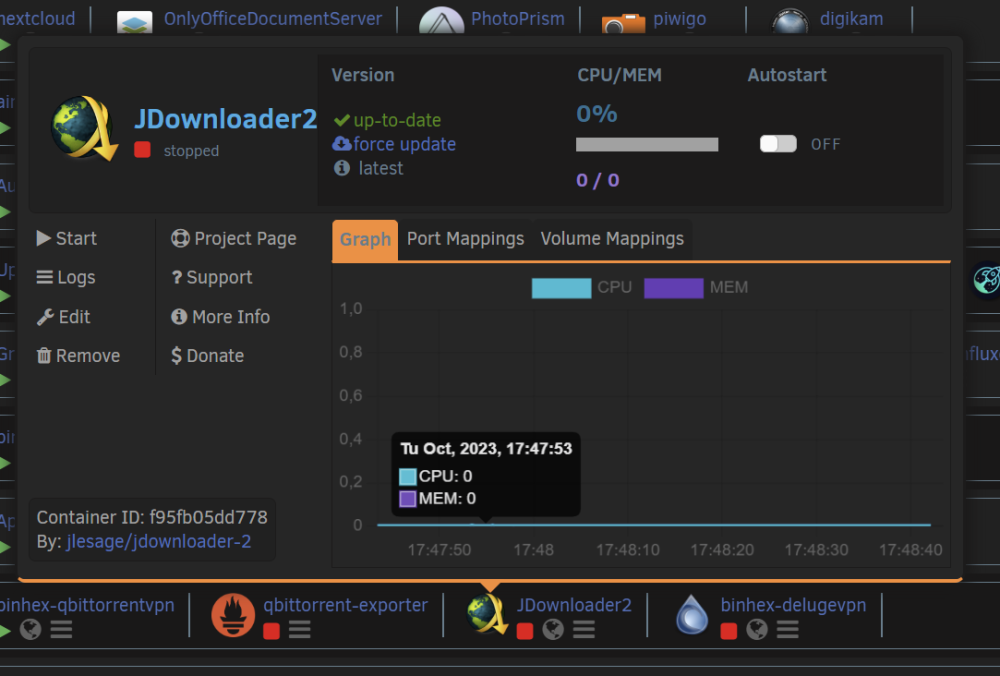The height and width of the screenshot is (676, 1000).
Task: Click the PhotoPrism container icon
Action: [x=441, y=20]
